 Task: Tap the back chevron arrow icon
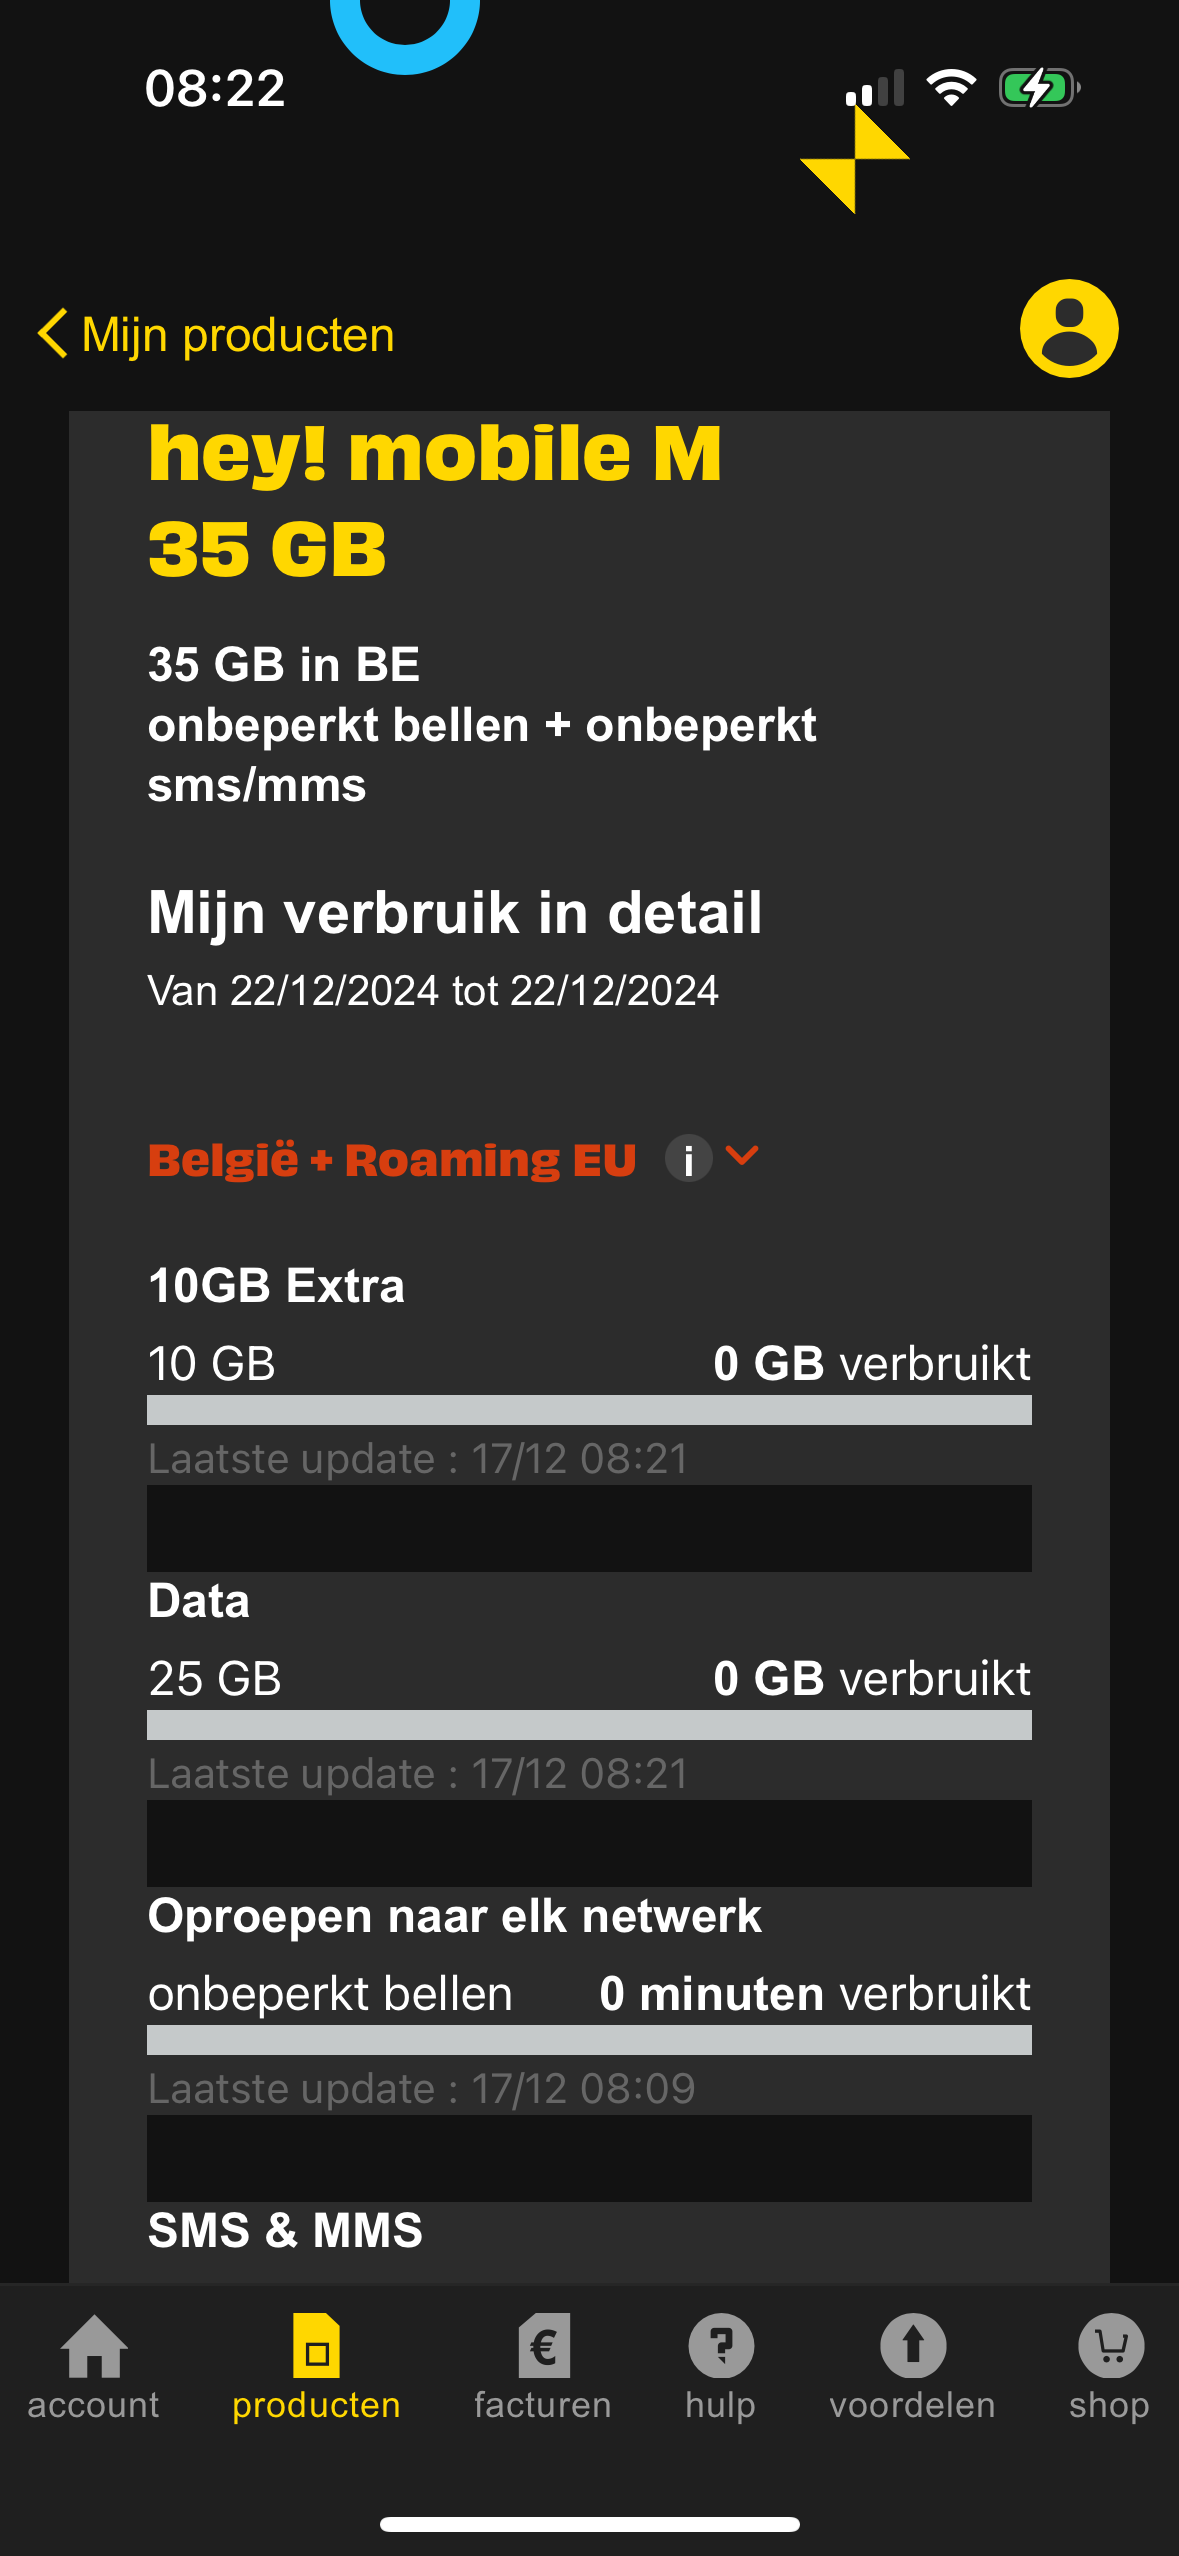pos(53,333)
